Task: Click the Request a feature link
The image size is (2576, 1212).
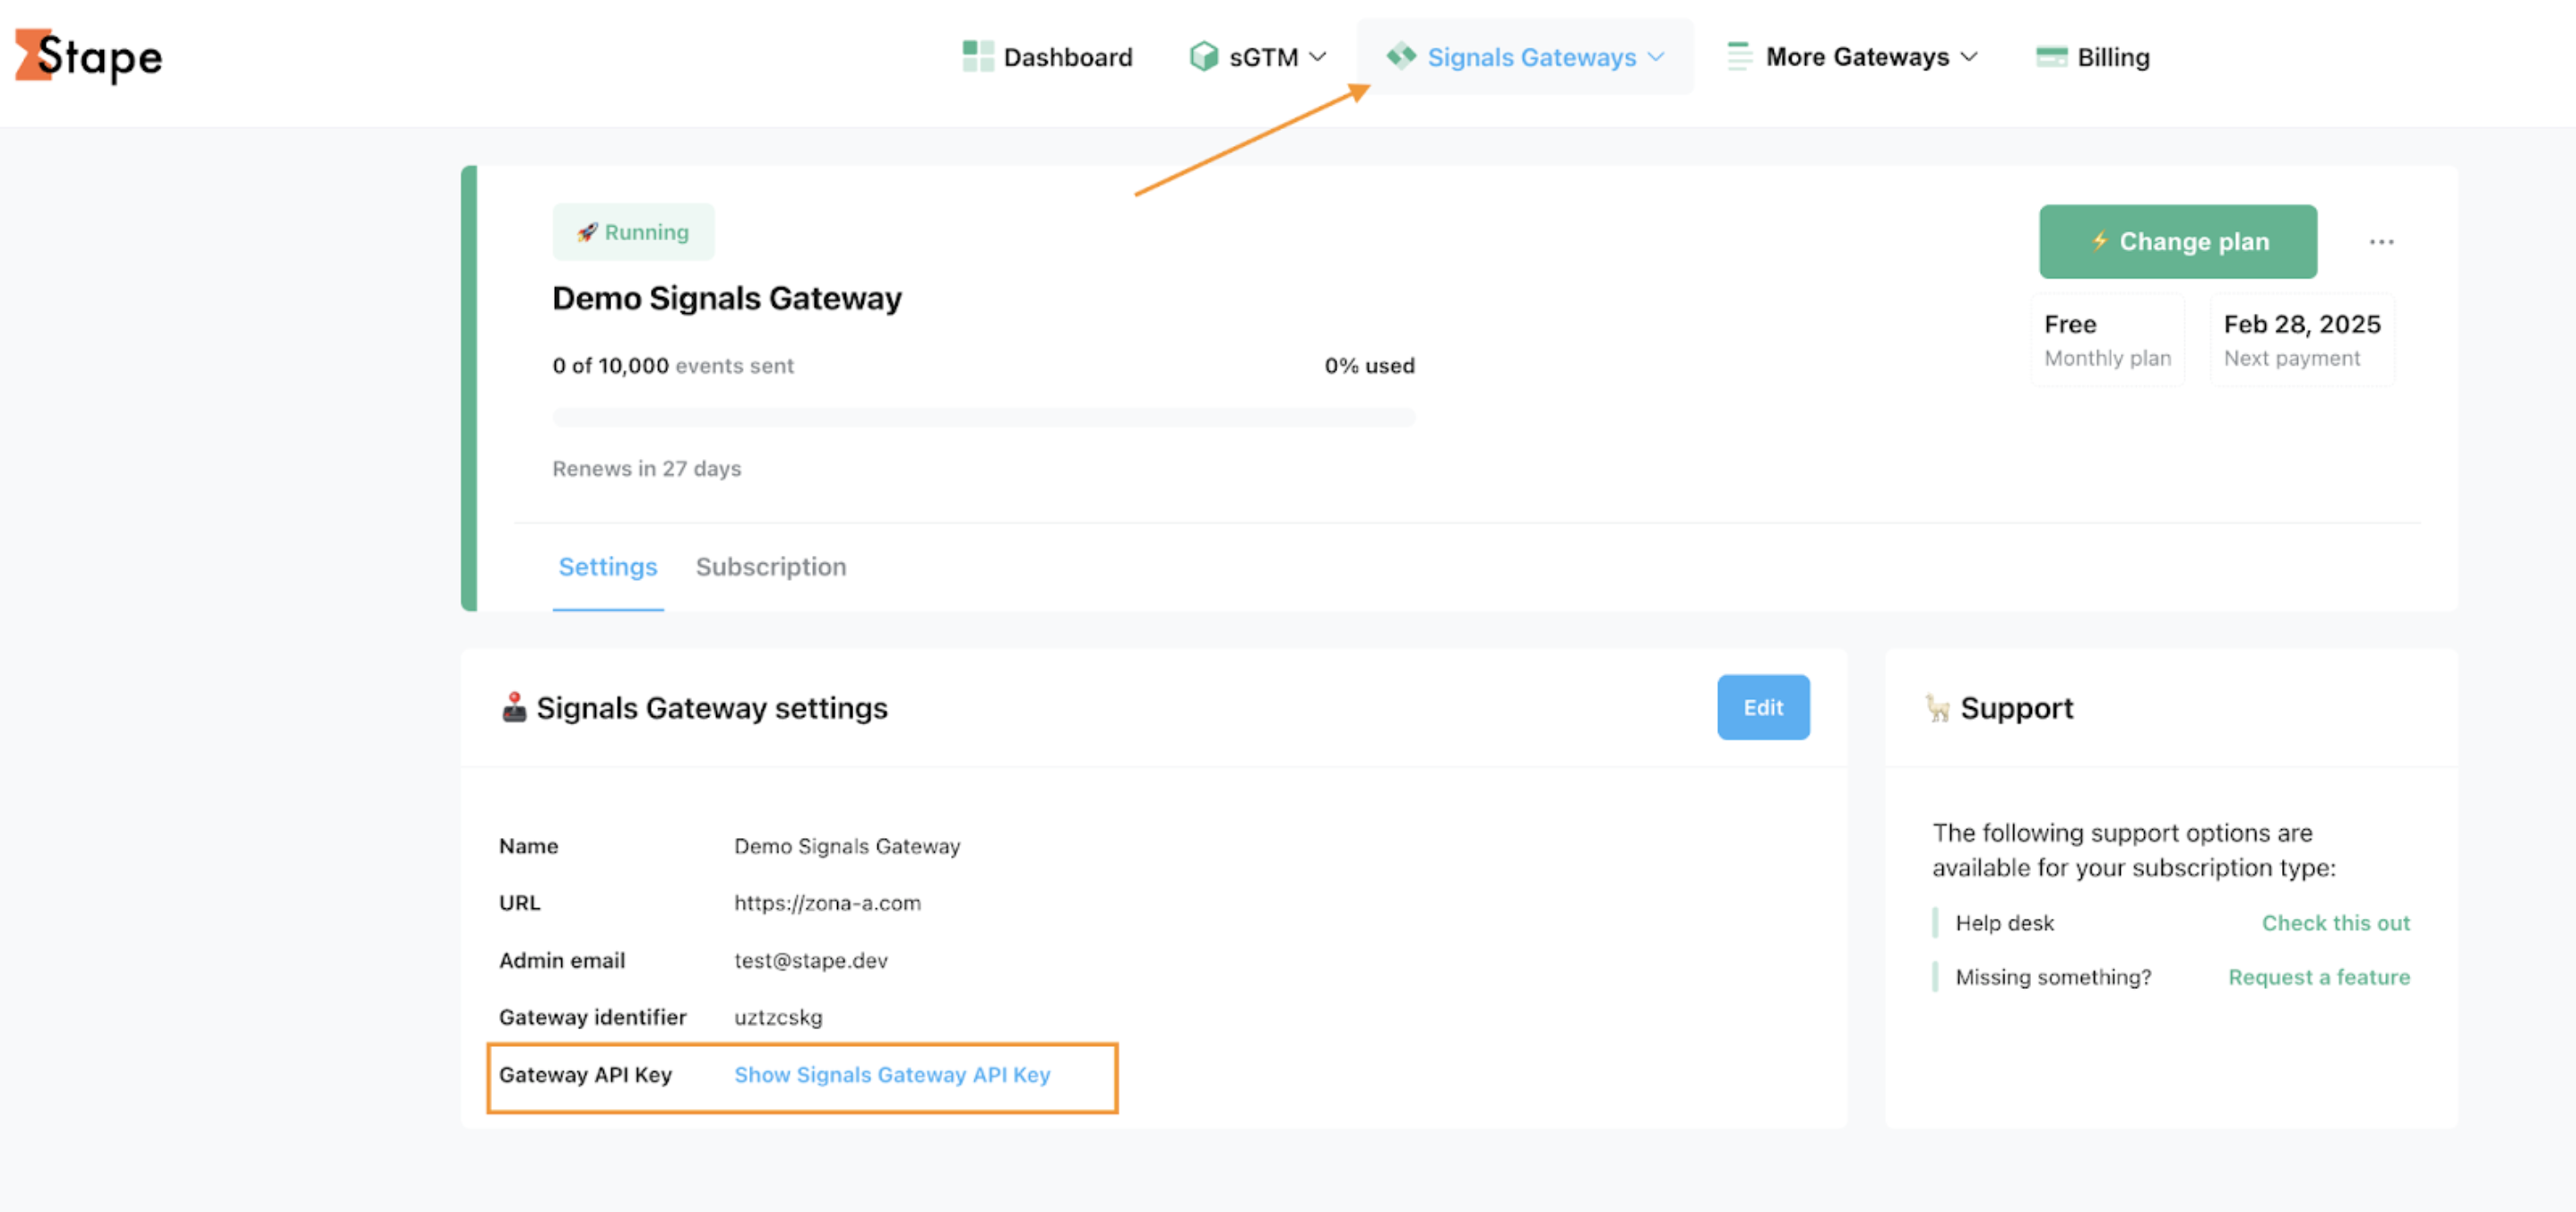Action: 2320,977
